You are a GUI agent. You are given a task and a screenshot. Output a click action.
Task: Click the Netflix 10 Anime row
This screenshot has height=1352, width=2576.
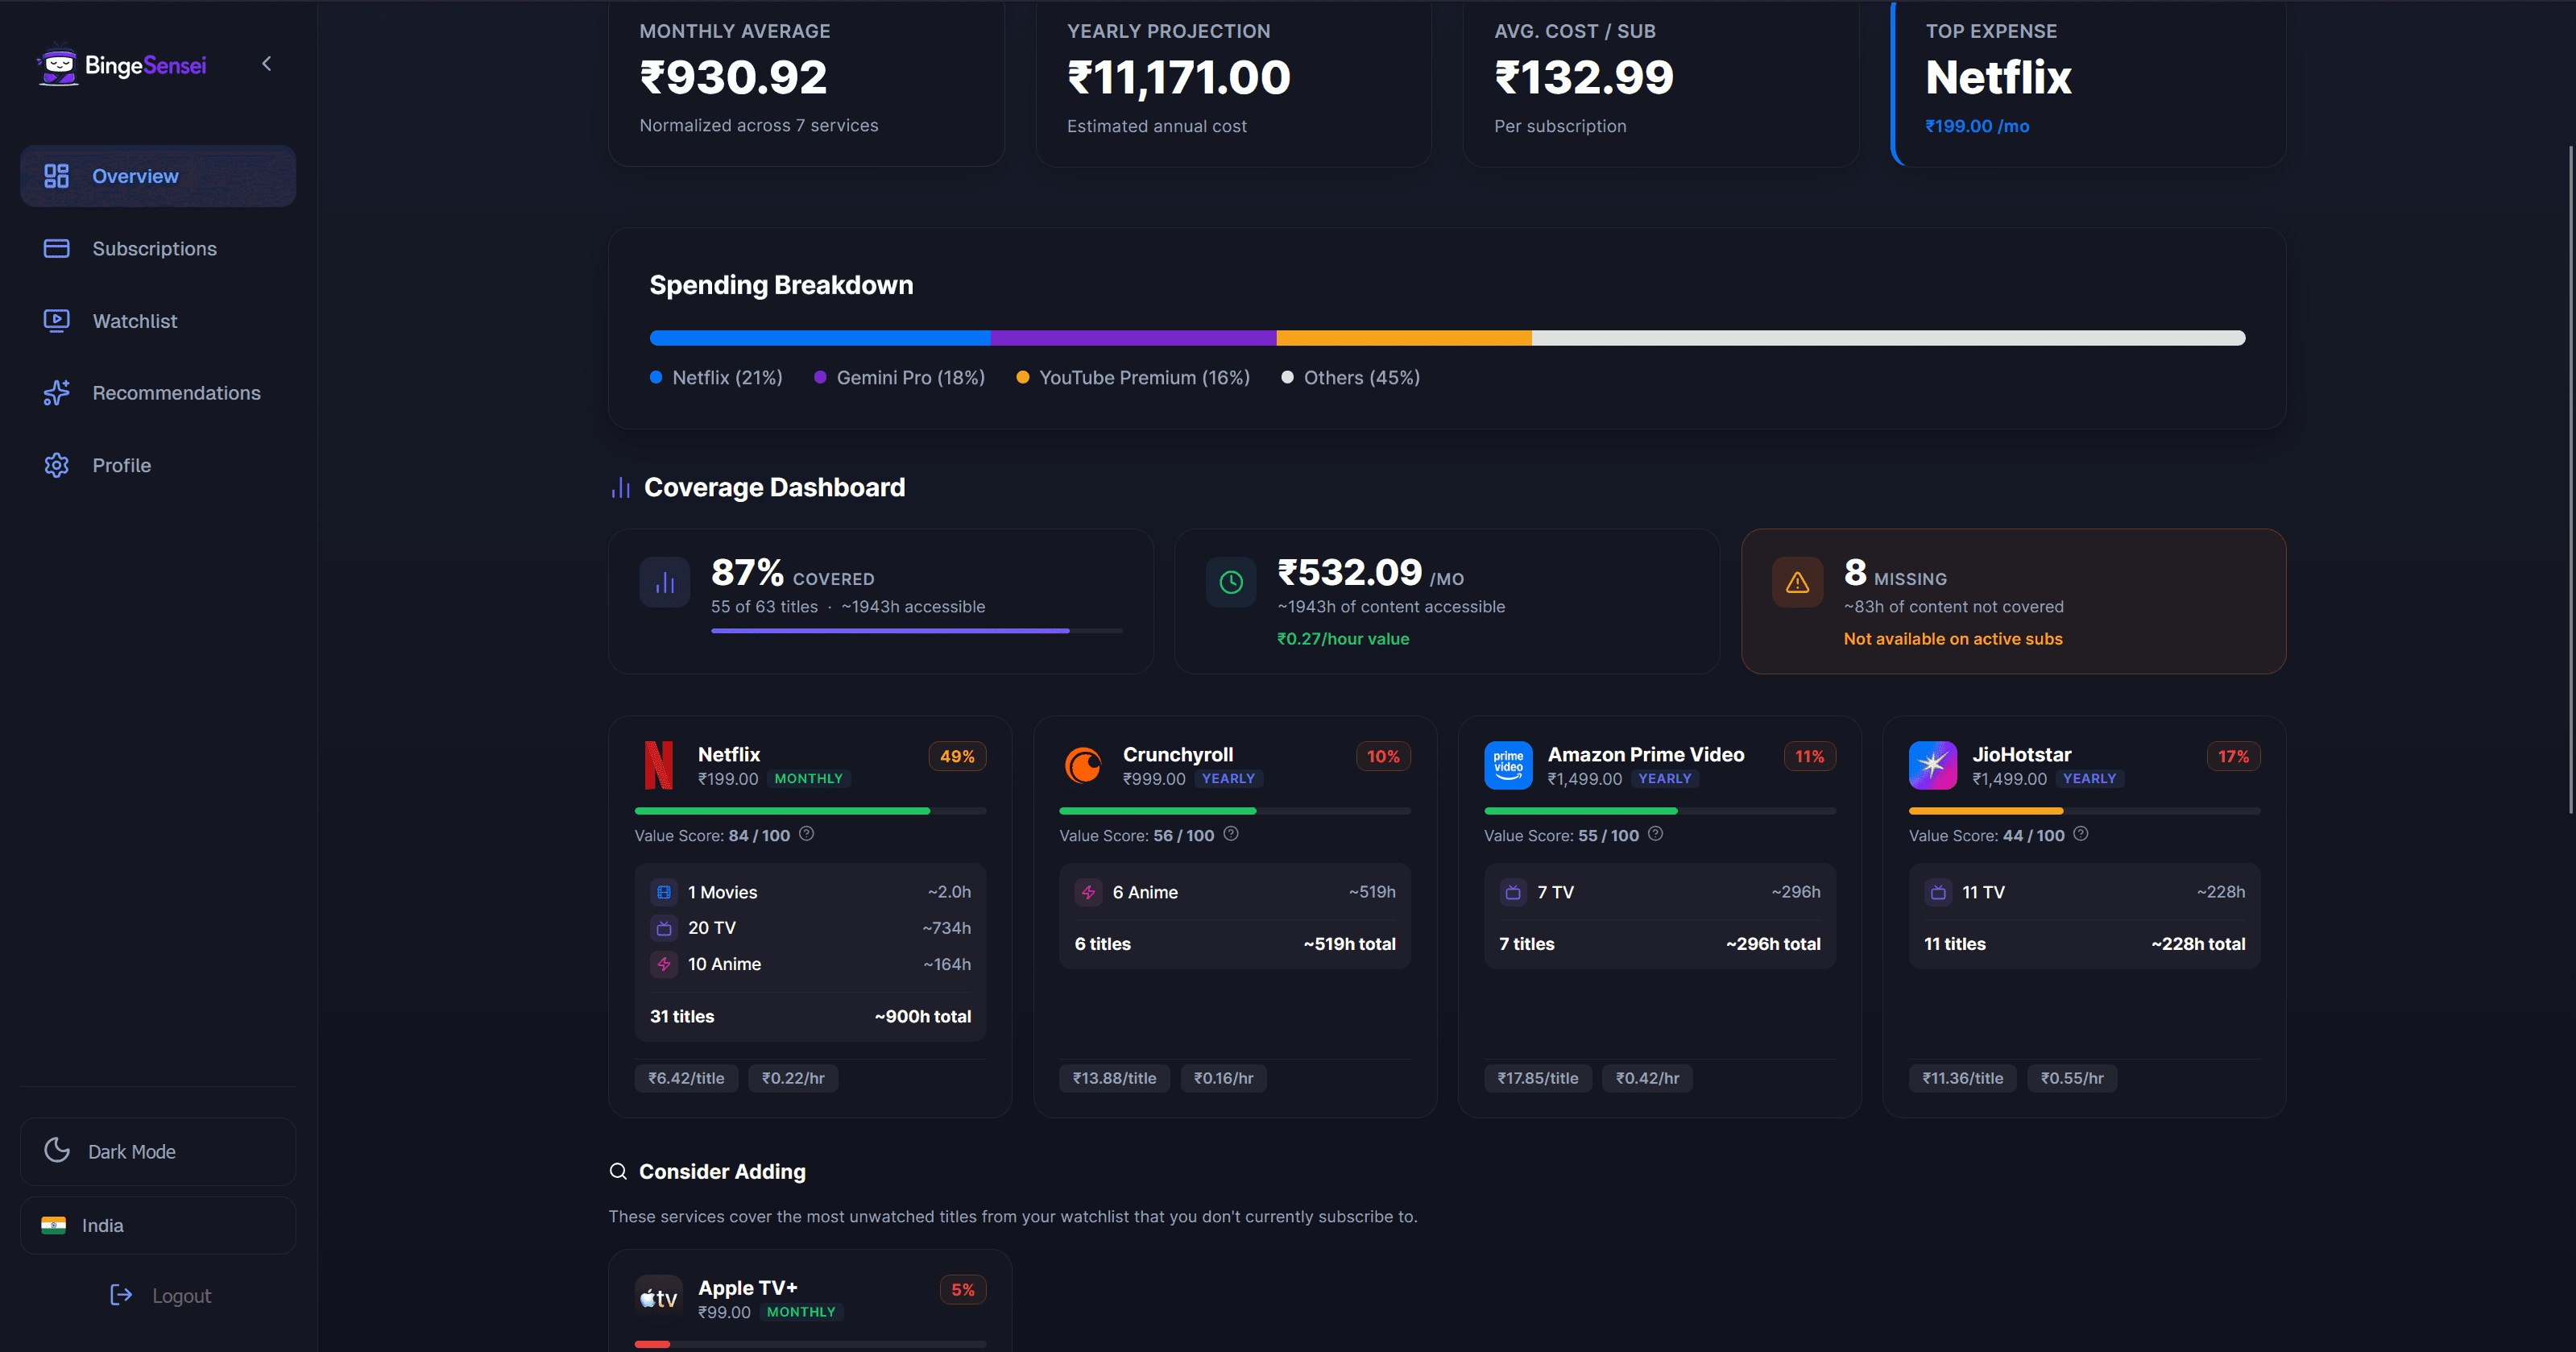click(x=810, y=964)
